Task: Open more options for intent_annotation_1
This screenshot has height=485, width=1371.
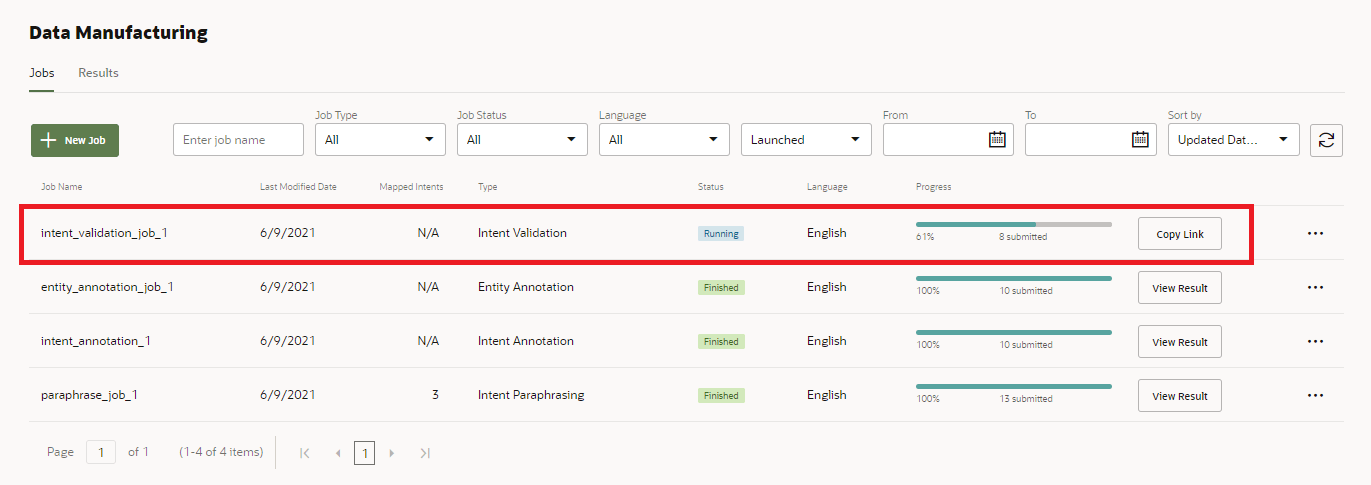Action: point(1315,342)
